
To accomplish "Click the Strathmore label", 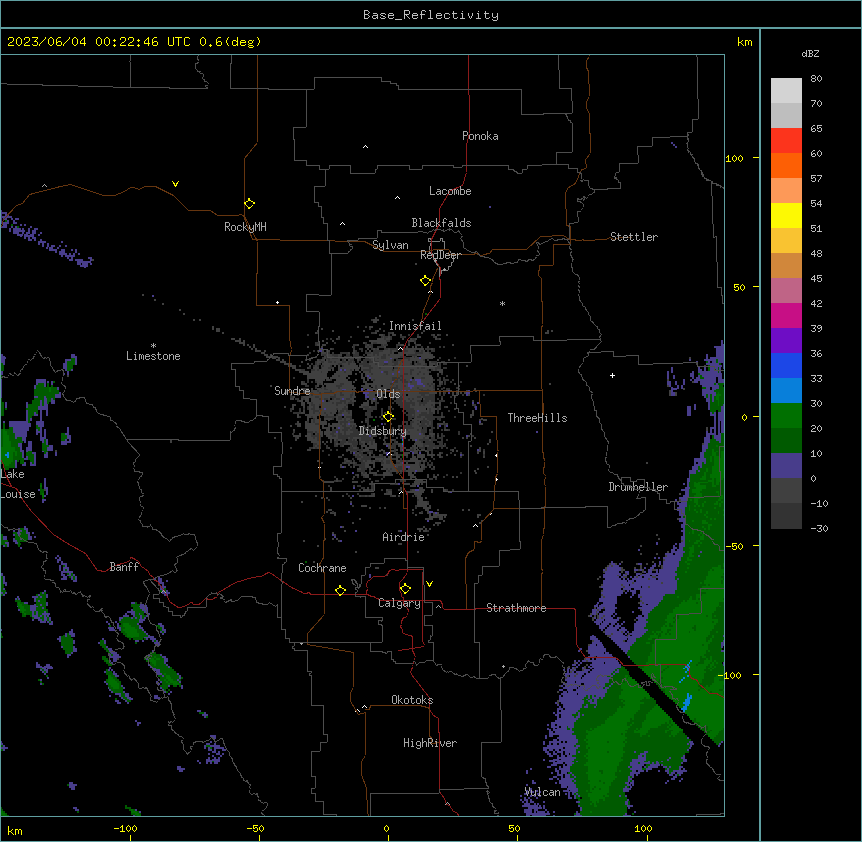I will tap(516, 608).
